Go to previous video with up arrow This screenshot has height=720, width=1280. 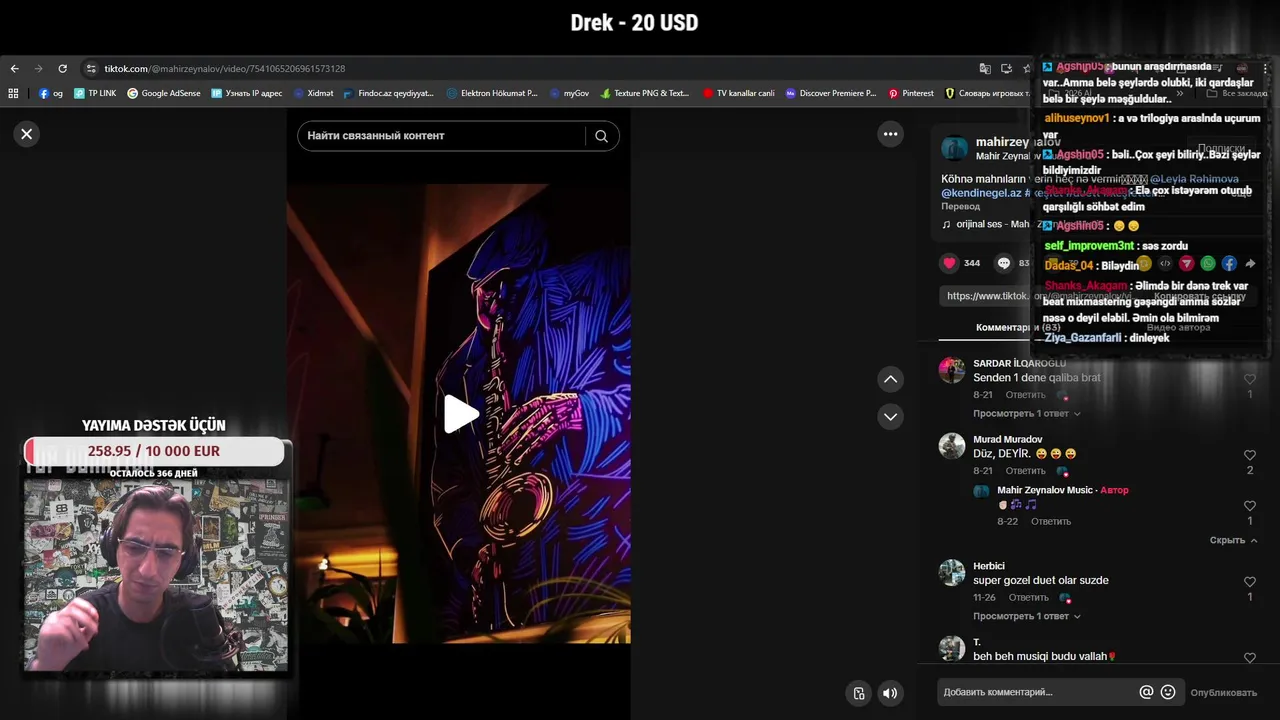pyautogui.click(x=890, y=379)
